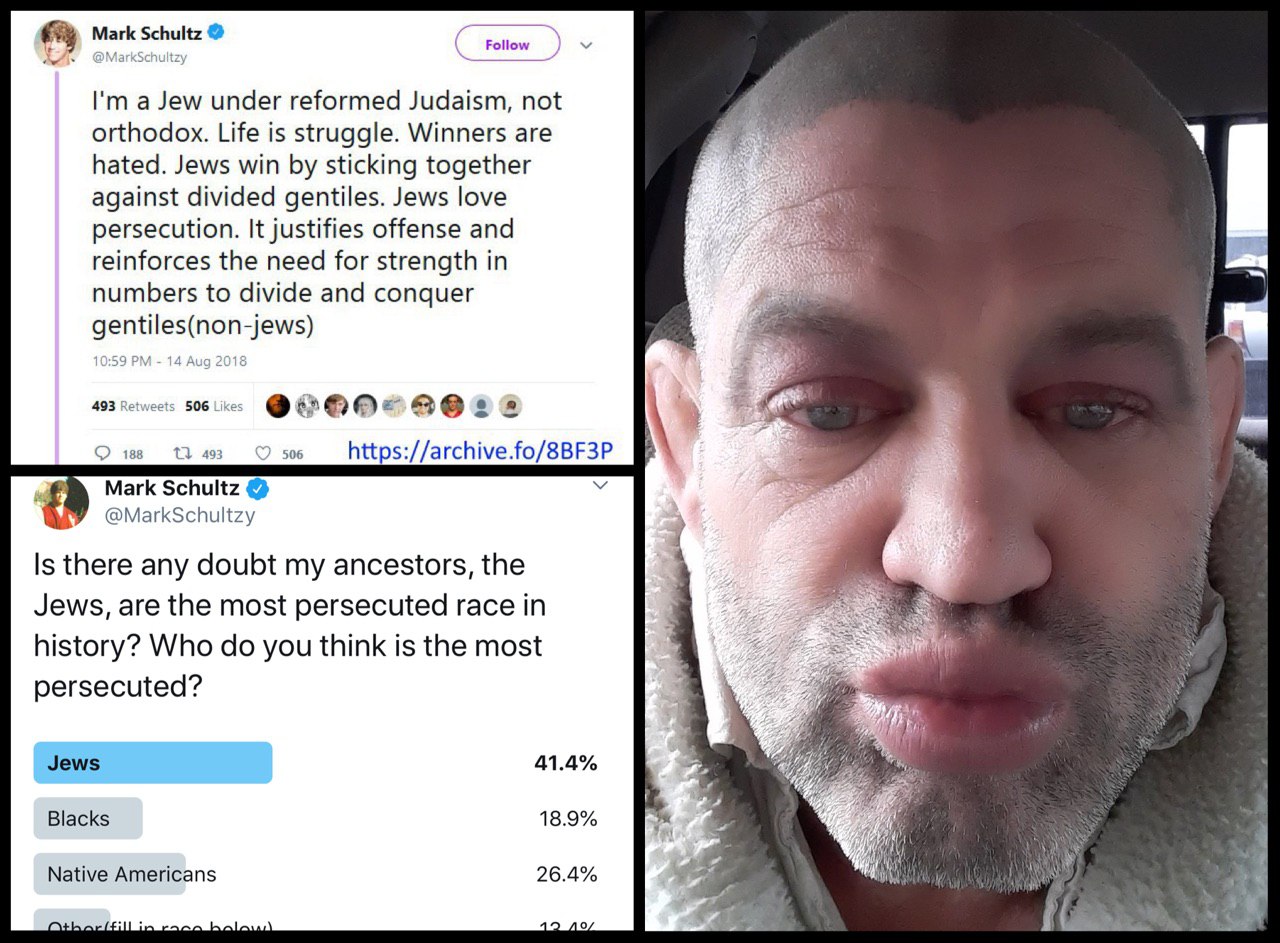Click the 493 Retweets count
Screen dimensions: 1280x943
pyautogui.click(x=133, y=406)
